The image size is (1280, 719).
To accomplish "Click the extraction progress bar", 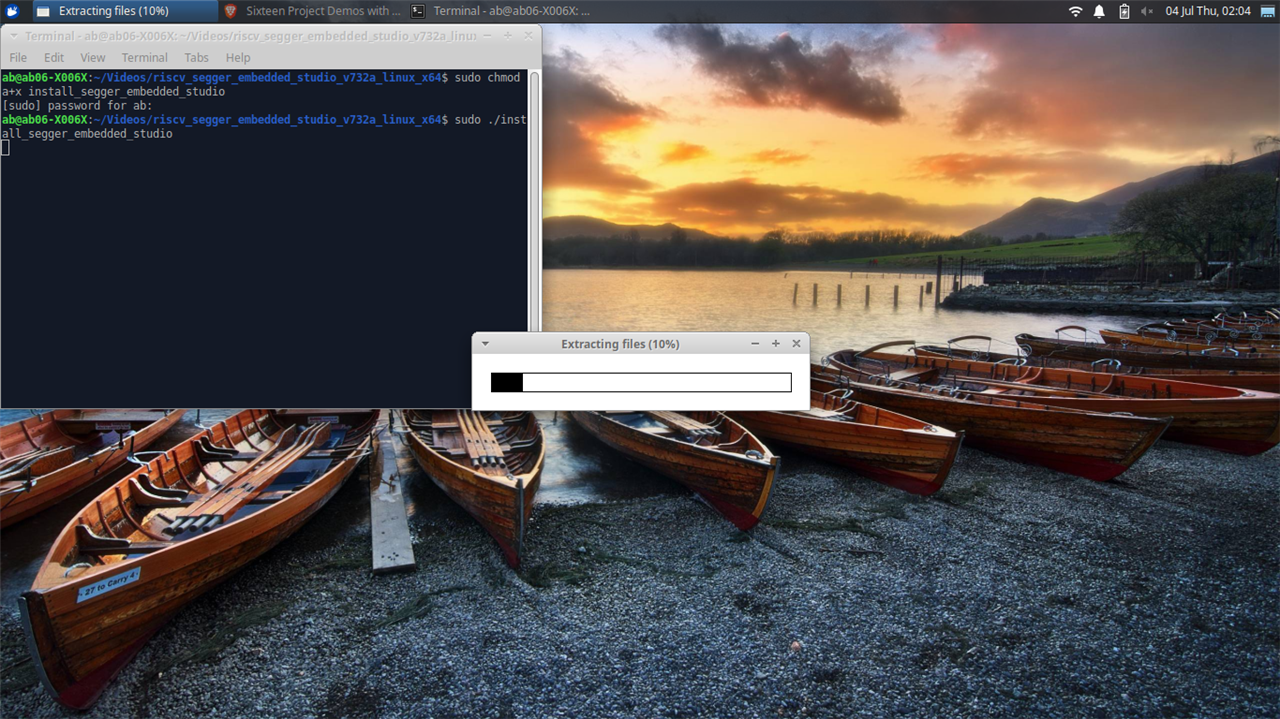I will [641, 382].
